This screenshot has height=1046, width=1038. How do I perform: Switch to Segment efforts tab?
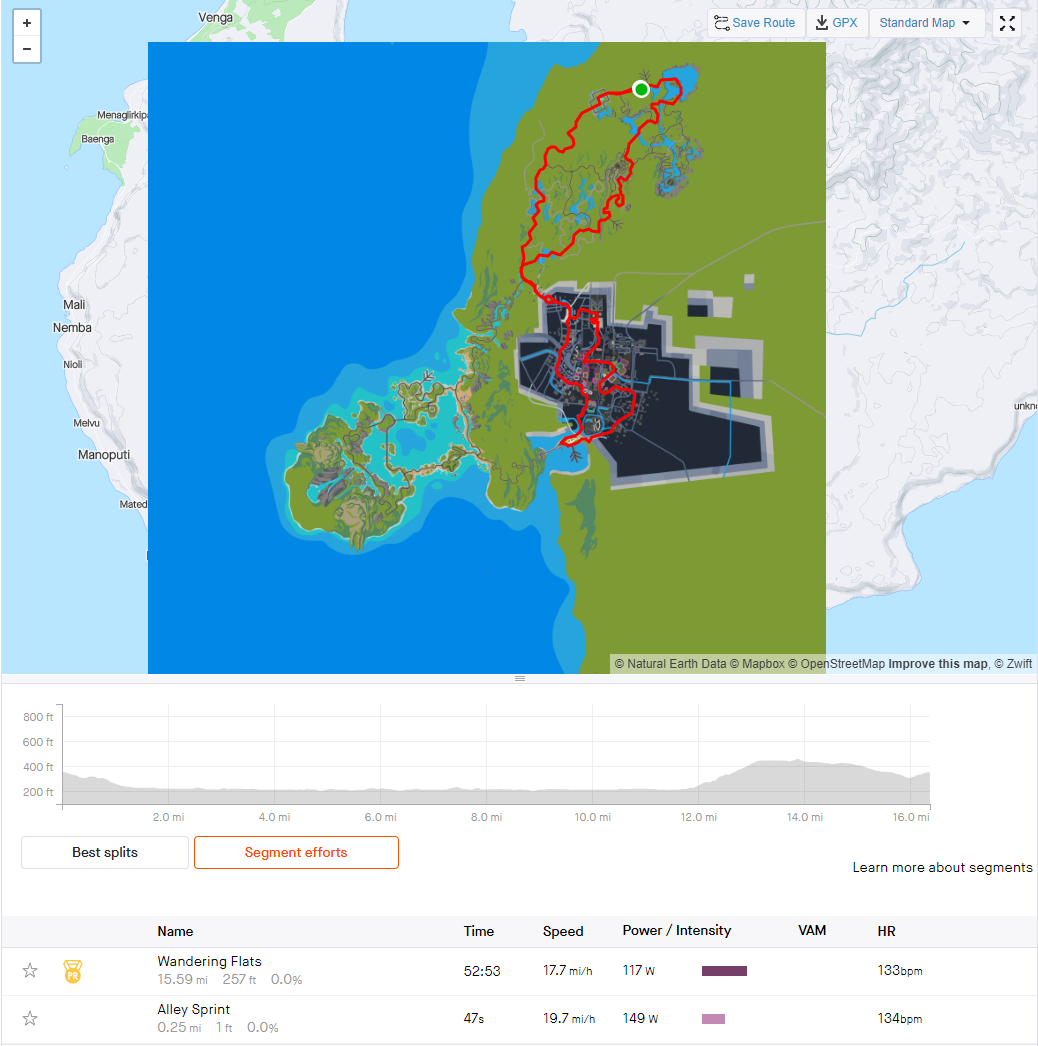296,853
